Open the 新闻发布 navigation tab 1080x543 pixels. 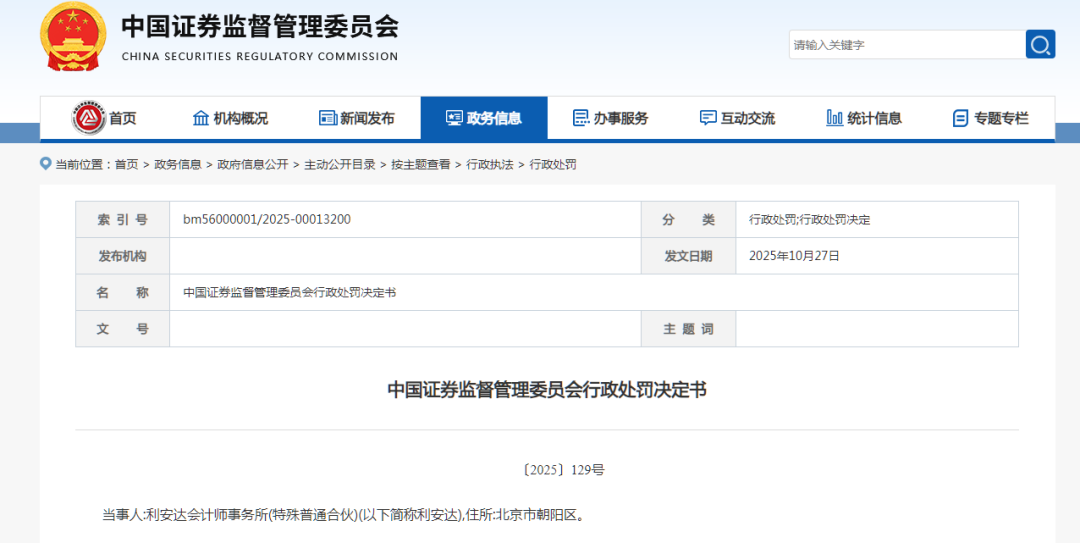click(x=357, y=119)
